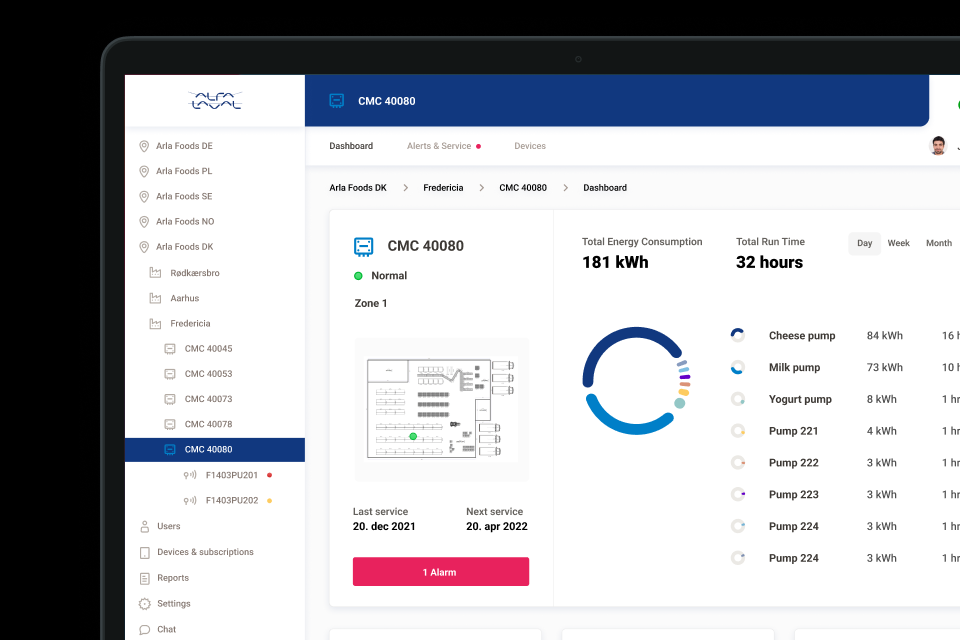The width and height of the screenshot is (960, 640).
Task: Select the Cheese pump label
Action: tap(802, 335)
